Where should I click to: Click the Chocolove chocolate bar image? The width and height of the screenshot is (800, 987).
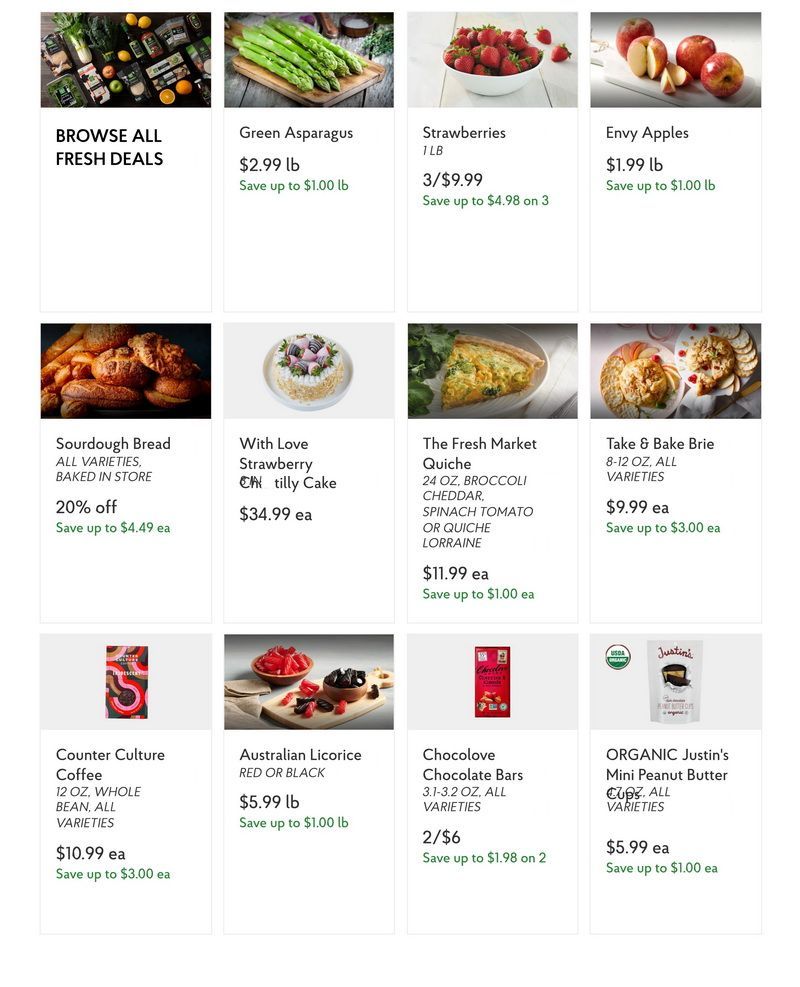(492, 682)
